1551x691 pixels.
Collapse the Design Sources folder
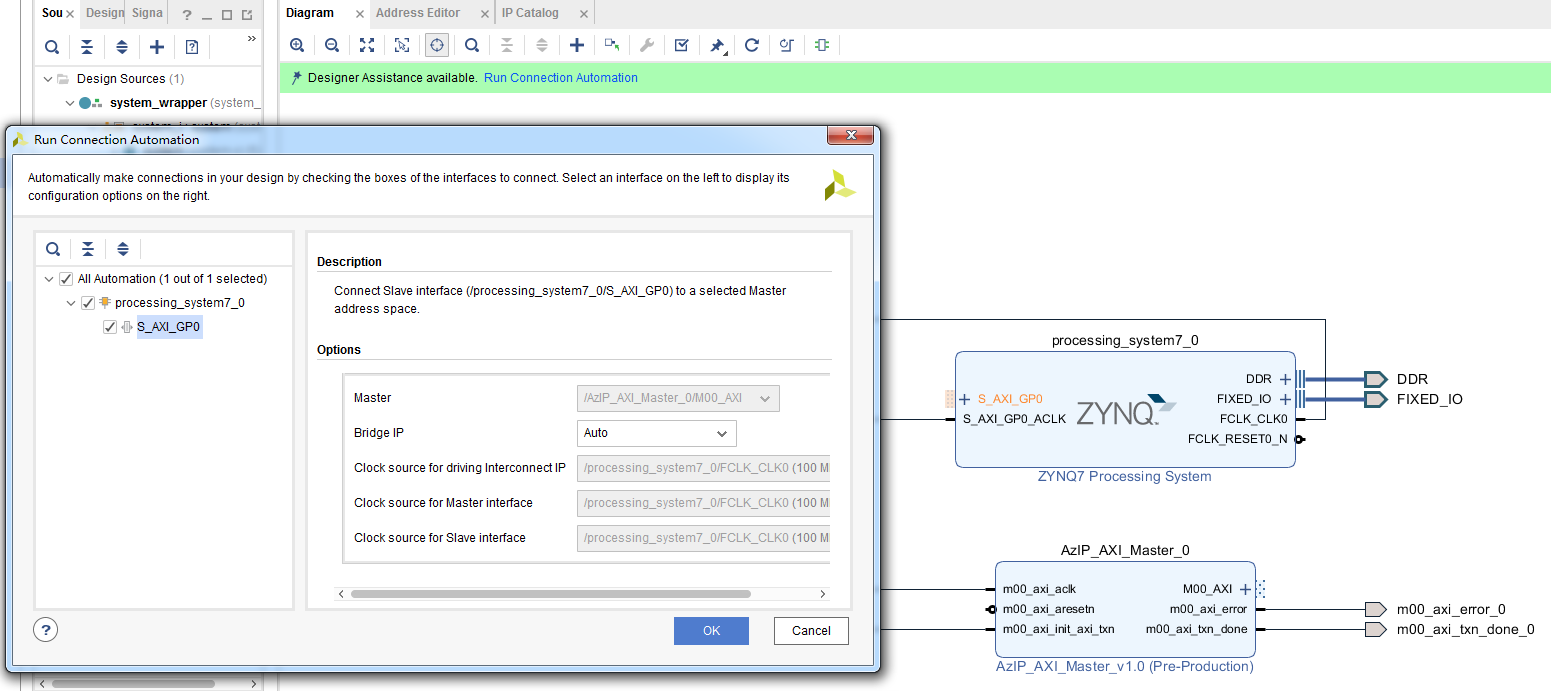47,78
